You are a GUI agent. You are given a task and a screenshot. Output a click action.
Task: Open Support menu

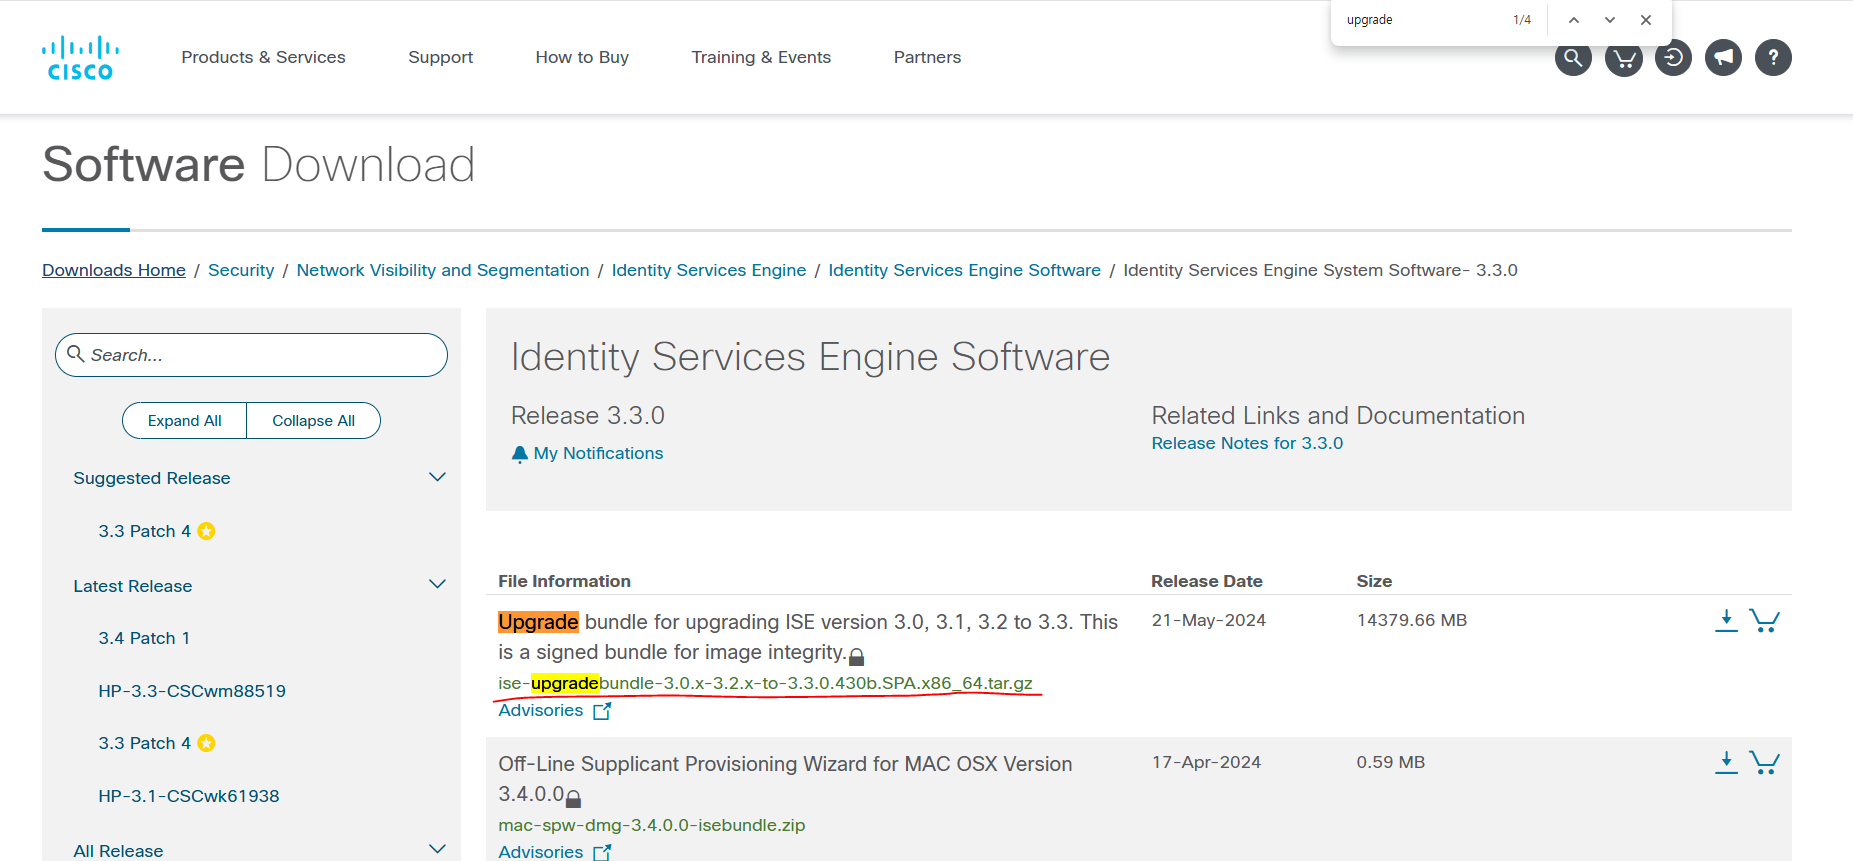tap(440, 57)
